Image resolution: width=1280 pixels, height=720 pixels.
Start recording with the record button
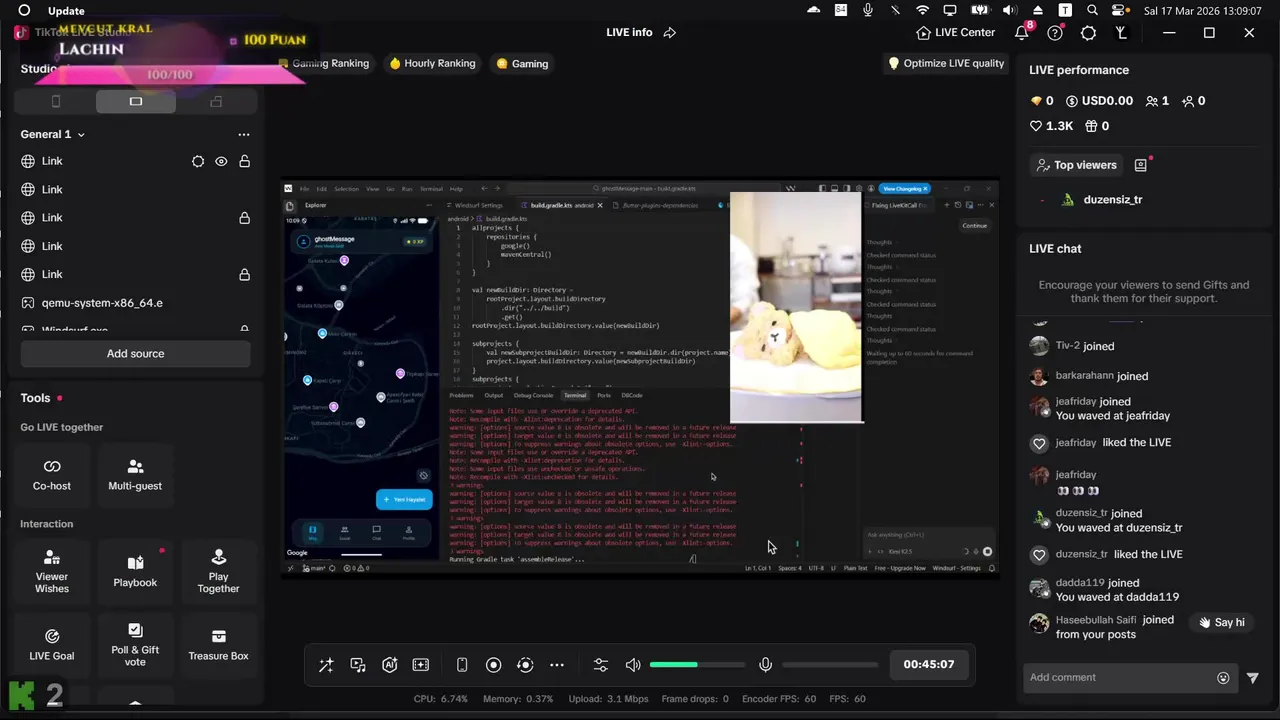click(493, 665)
